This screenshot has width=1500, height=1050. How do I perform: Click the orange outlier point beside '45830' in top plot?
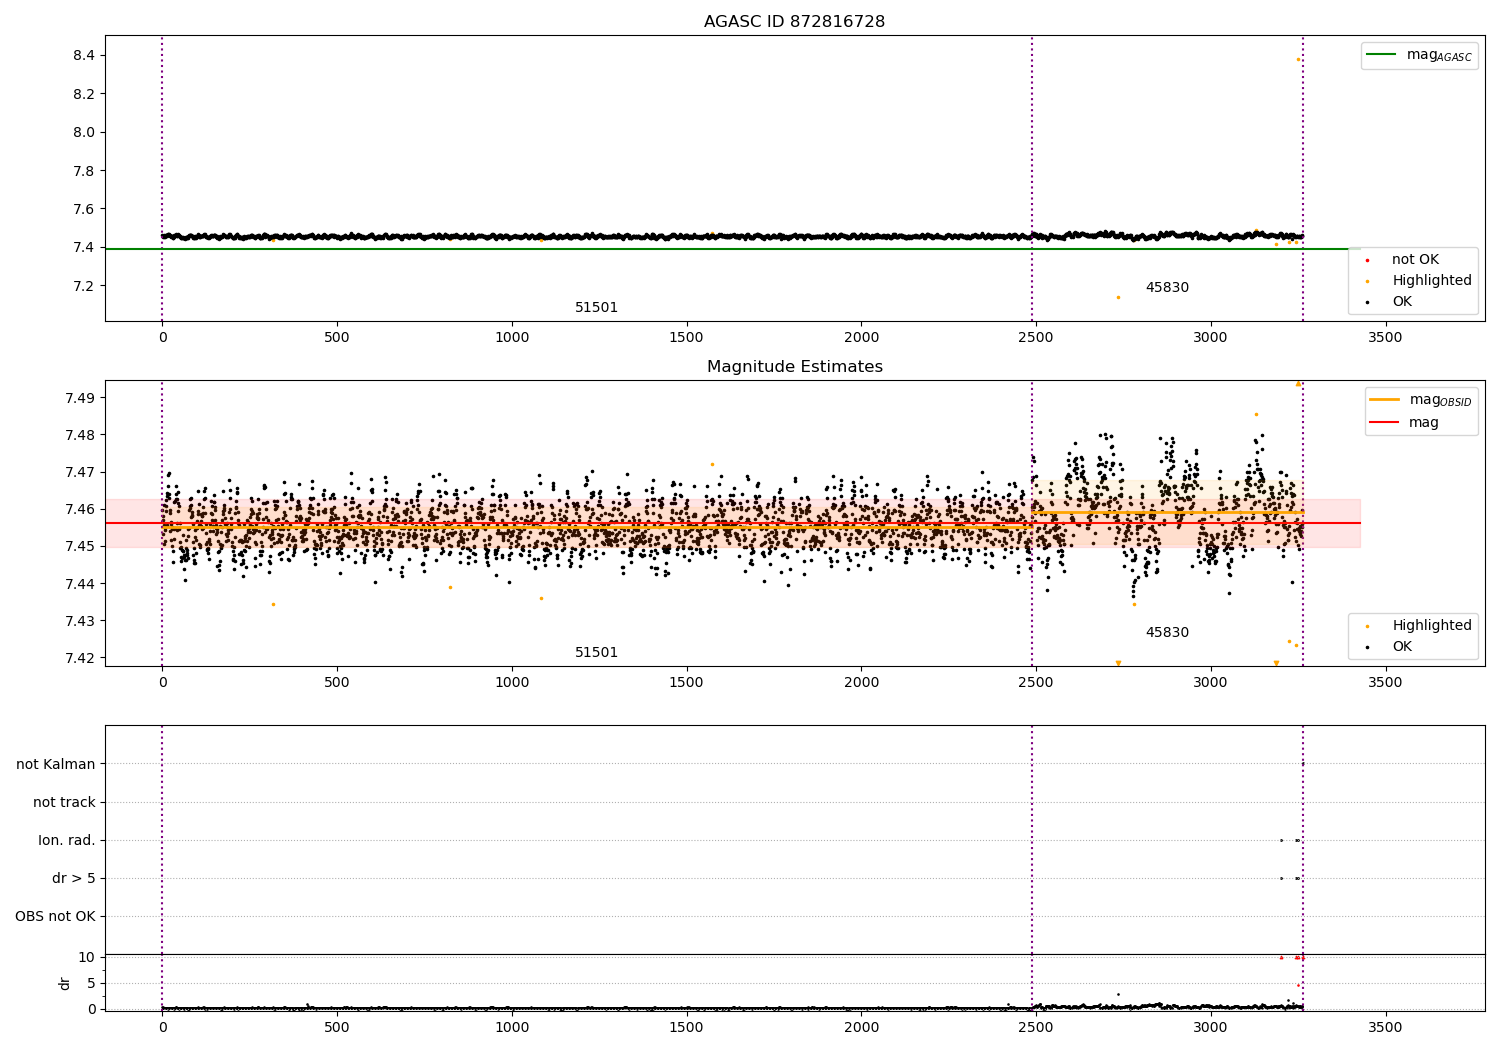click(1118, 297)
